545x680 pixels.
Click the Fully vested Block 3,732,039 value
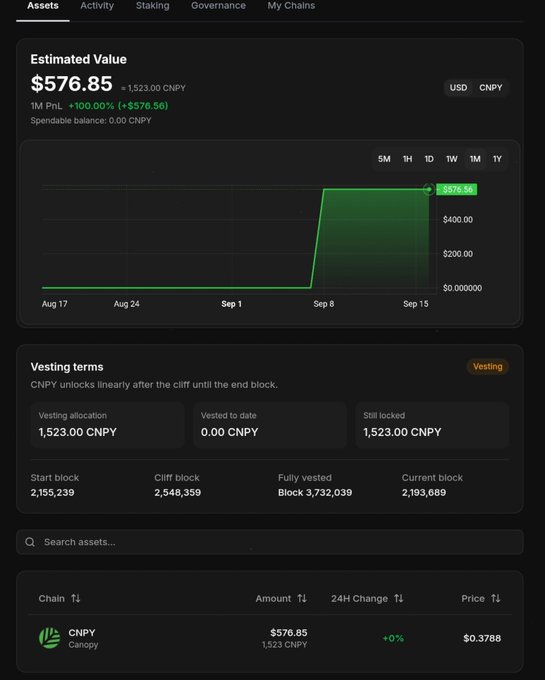[x=315, y=493]
